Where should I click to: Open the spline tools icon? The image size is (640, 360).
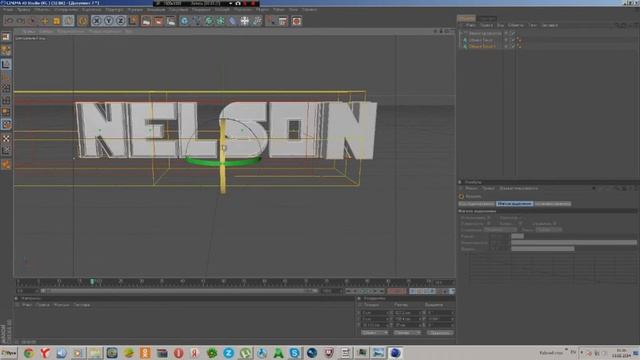point(196,20)
